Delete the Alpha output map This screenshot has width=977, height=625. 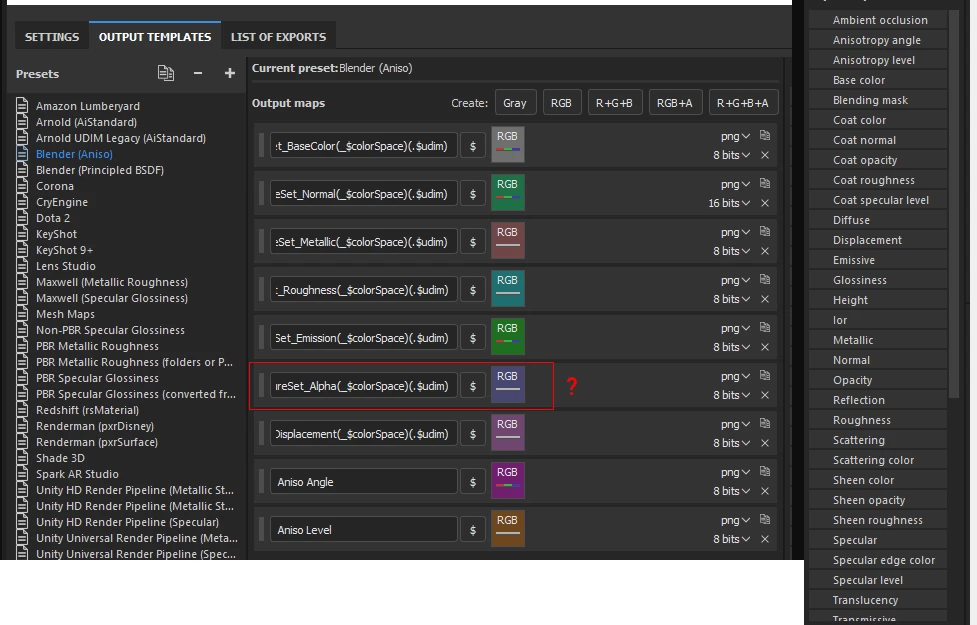click(x=765, y=395)
